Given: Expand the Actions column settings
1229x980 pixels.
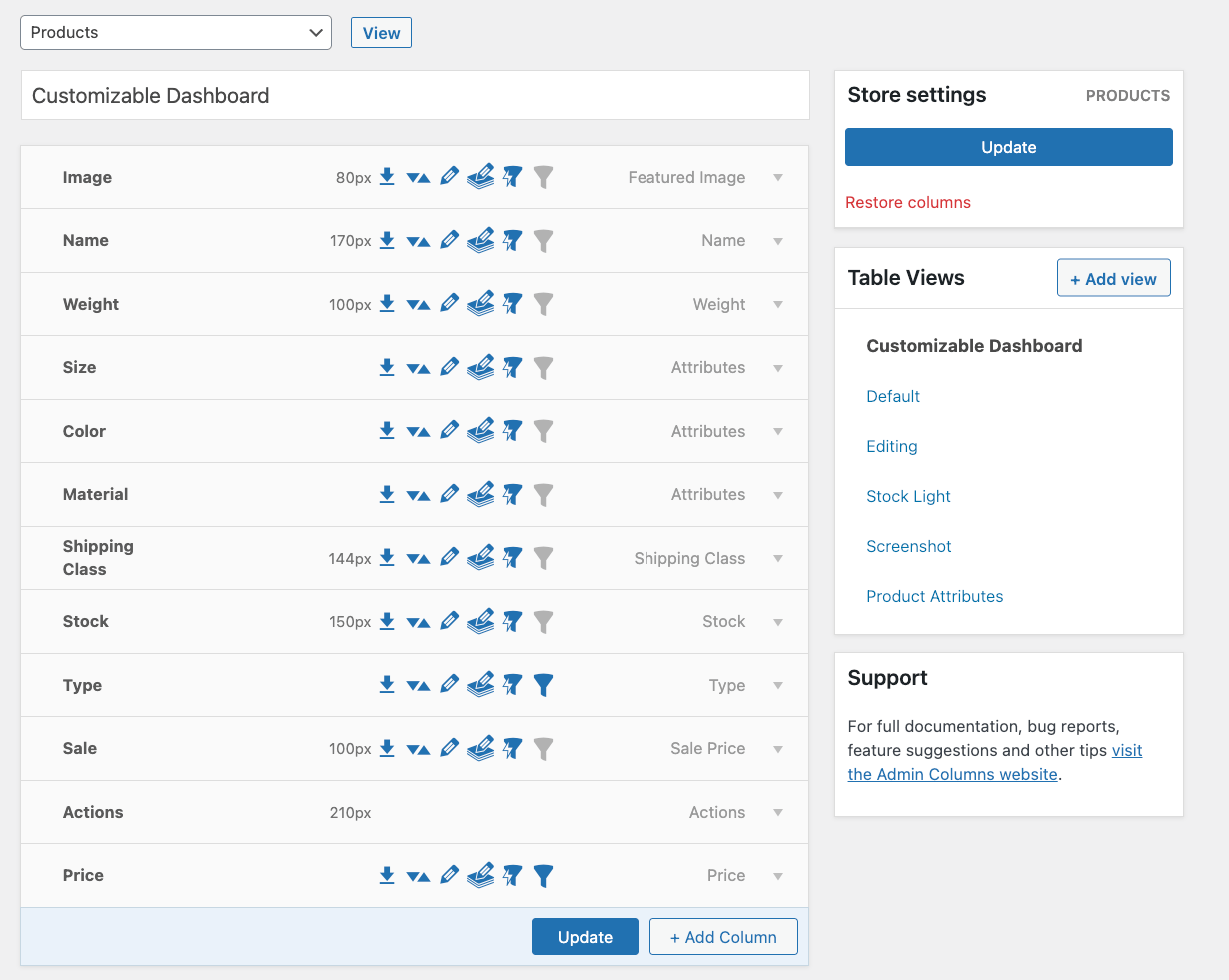Looking at the screenshot, I should pos(778,812).
